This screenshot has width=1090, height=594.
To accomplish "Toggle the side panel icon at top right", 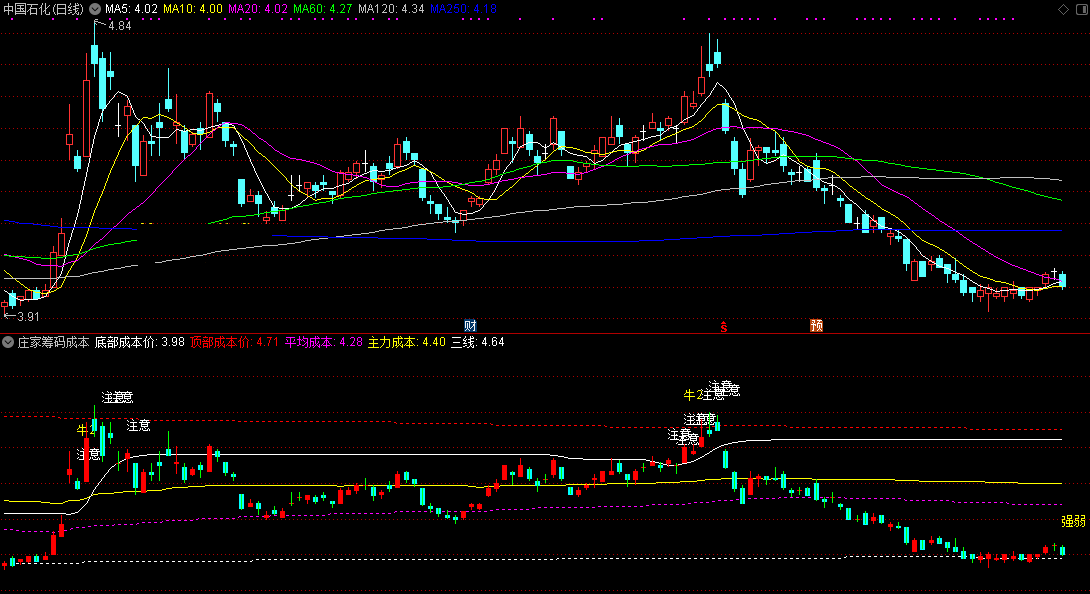I will click(1080, 9).
